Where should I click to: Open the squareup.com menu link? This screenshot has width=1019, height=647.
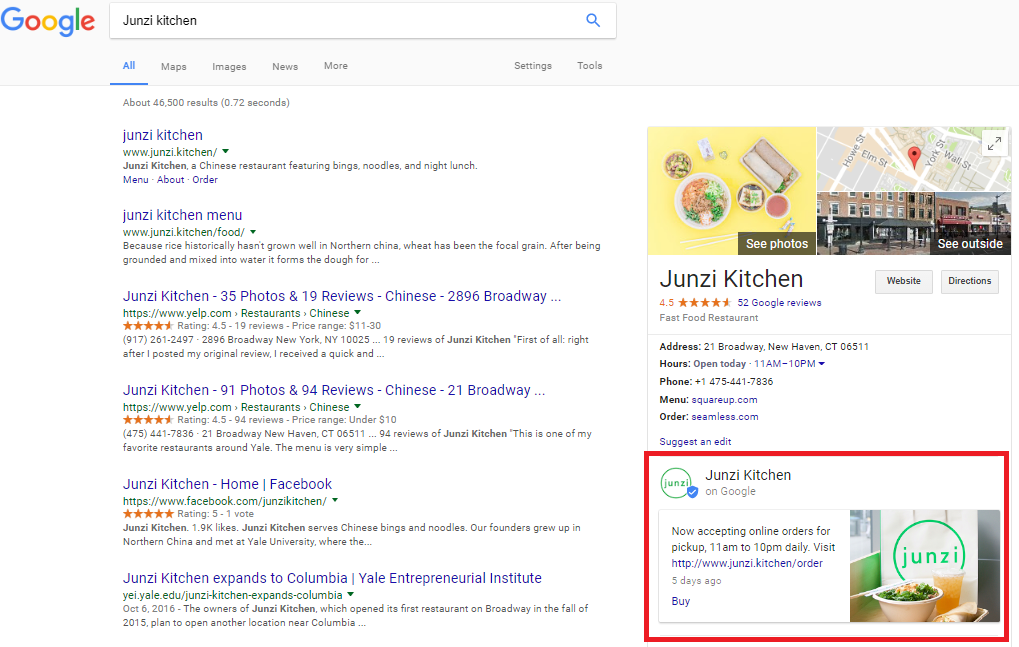pos(724,400)
